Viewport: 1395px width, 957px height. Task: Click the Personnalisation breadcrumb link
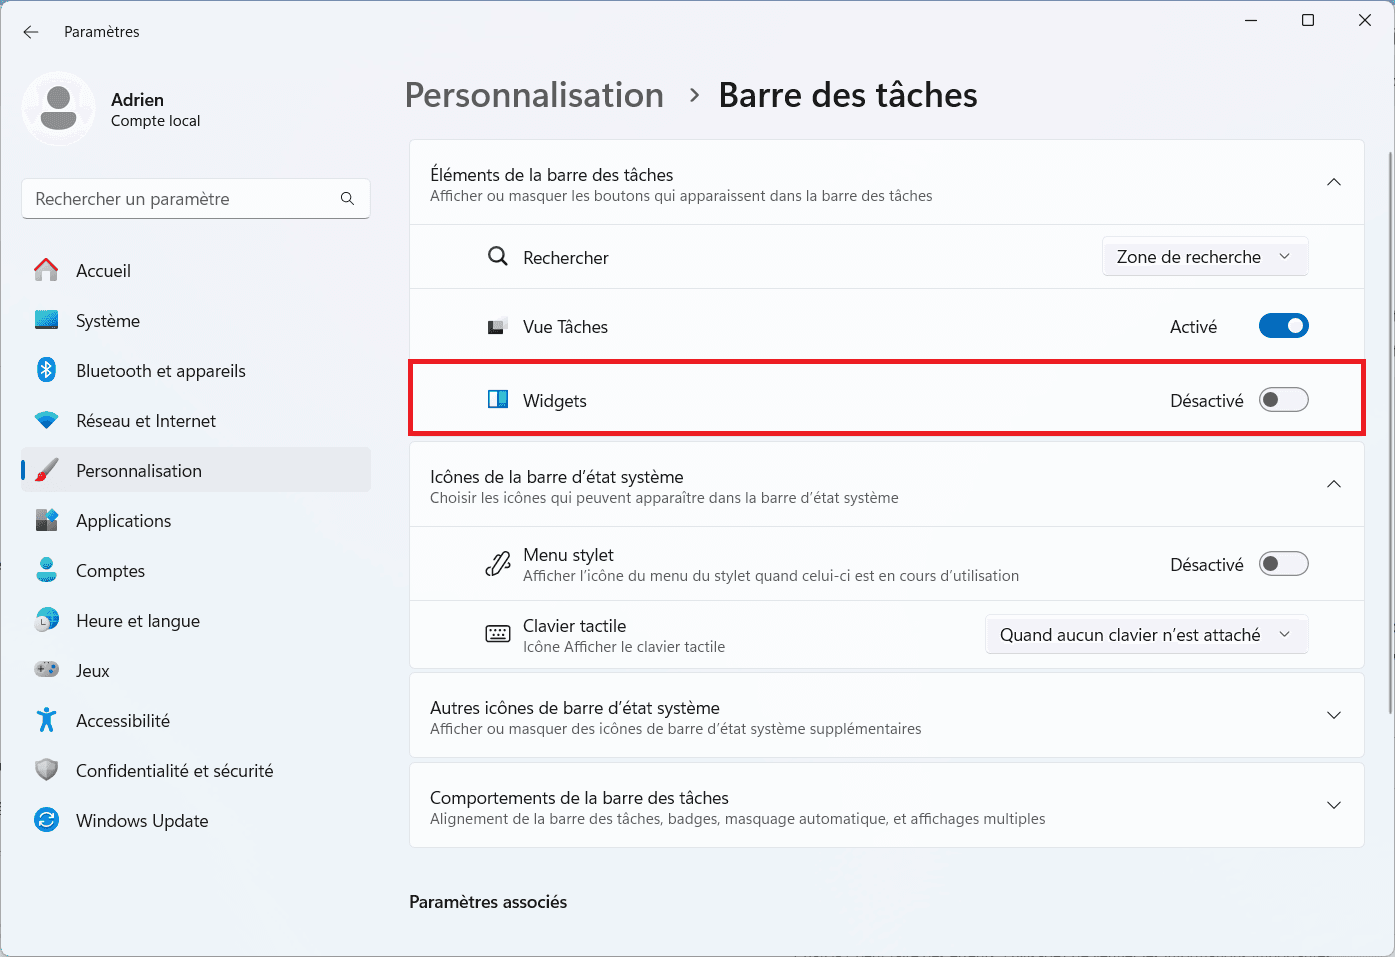tap(534, 95)
